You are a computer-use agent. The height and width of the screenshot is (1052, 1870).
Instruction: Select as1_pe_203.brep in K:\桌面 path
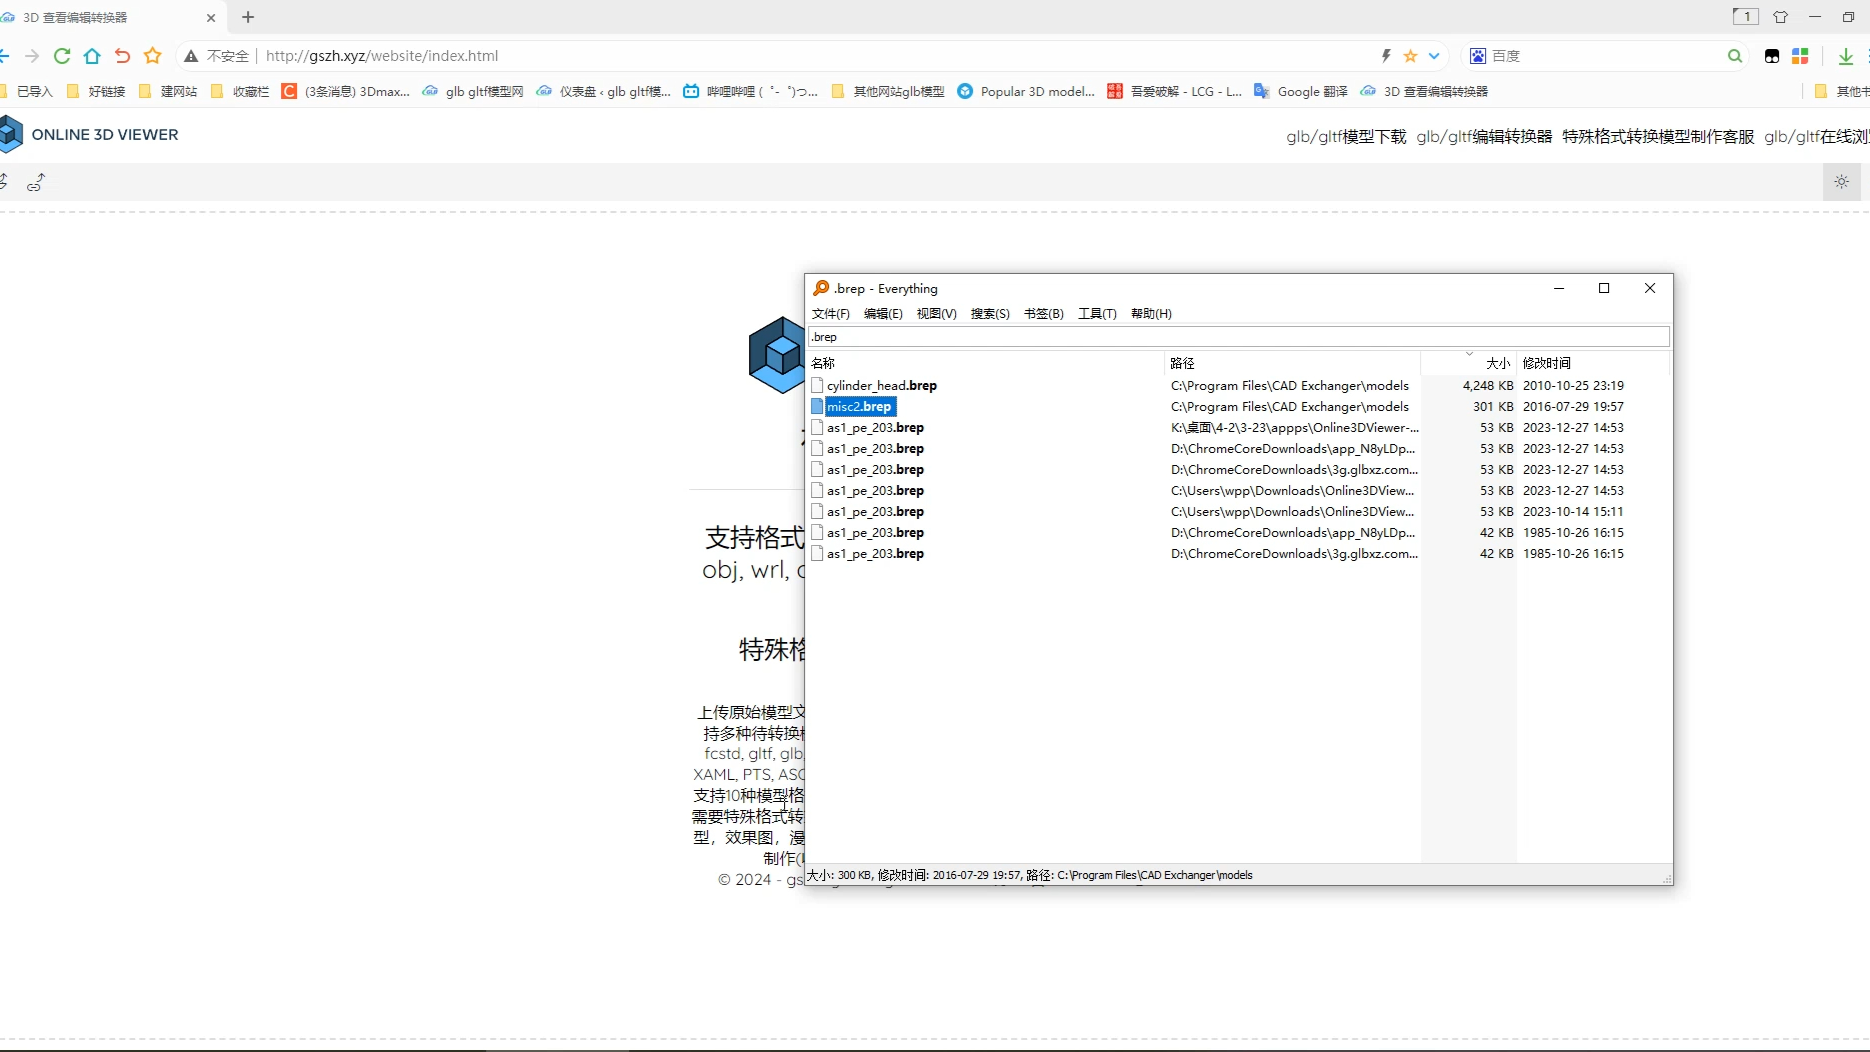tap(875, 427)
